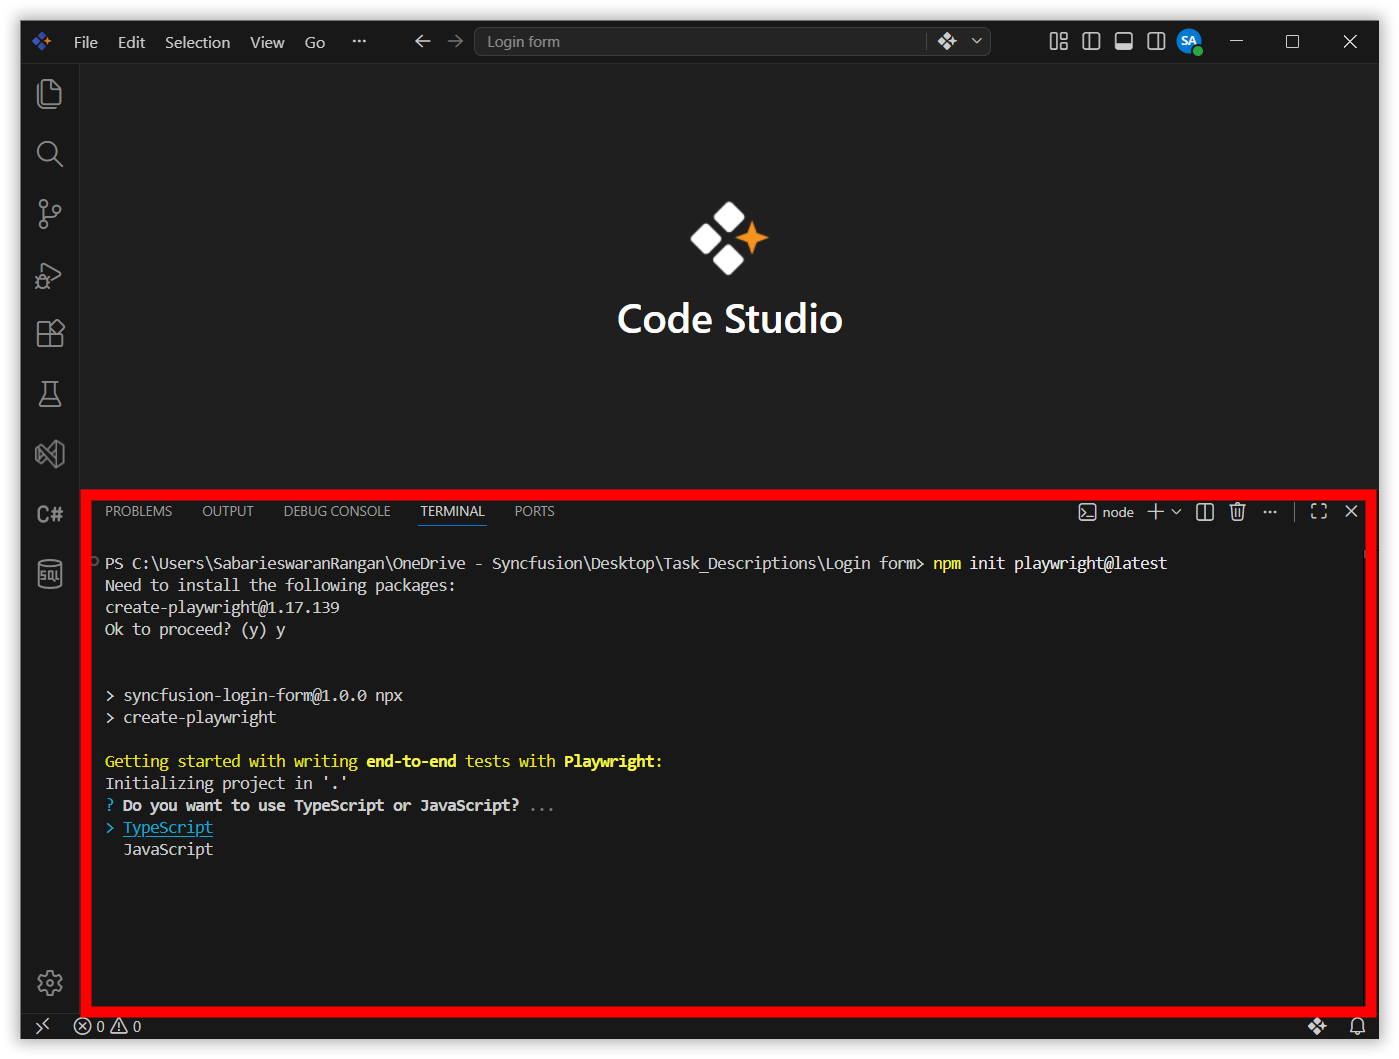Switch to the OUTPUT tab
The width and height of the screenshot is (1399, 1059).
tap(228, 511)
